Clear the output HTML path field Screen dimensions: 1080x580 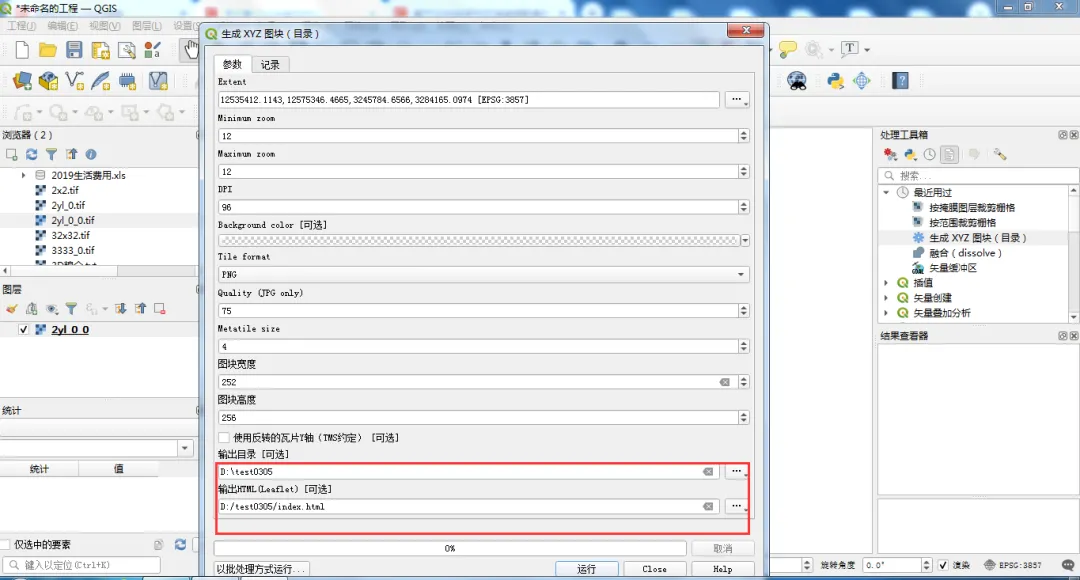tap(708, 506)
